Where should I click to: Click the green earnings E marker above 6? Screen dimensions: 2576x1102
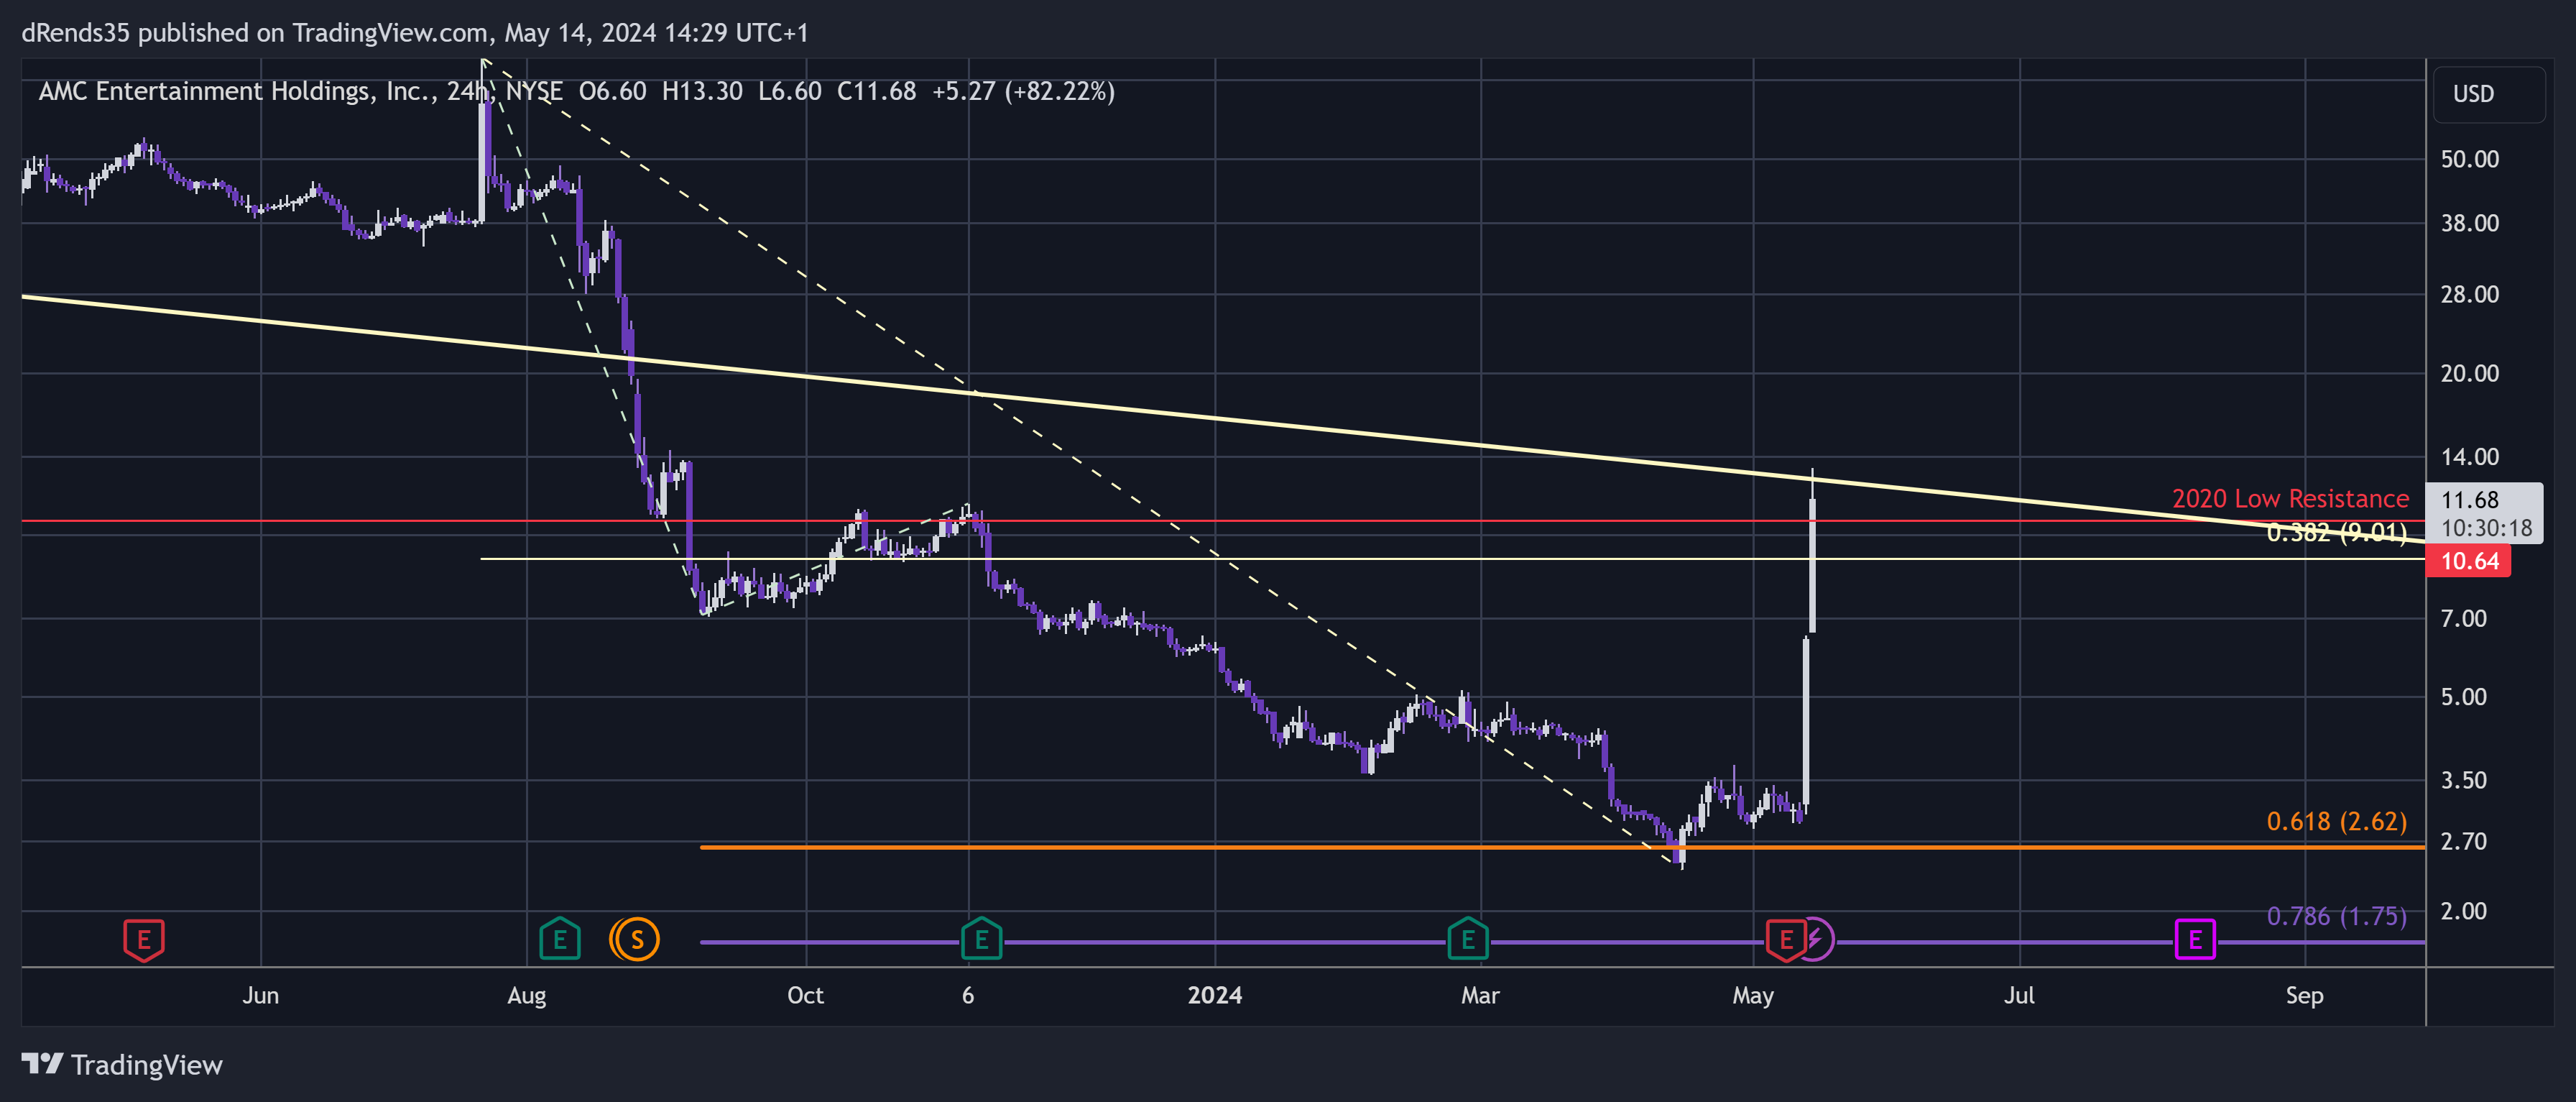pyautogui.click(x=981, y=939)
